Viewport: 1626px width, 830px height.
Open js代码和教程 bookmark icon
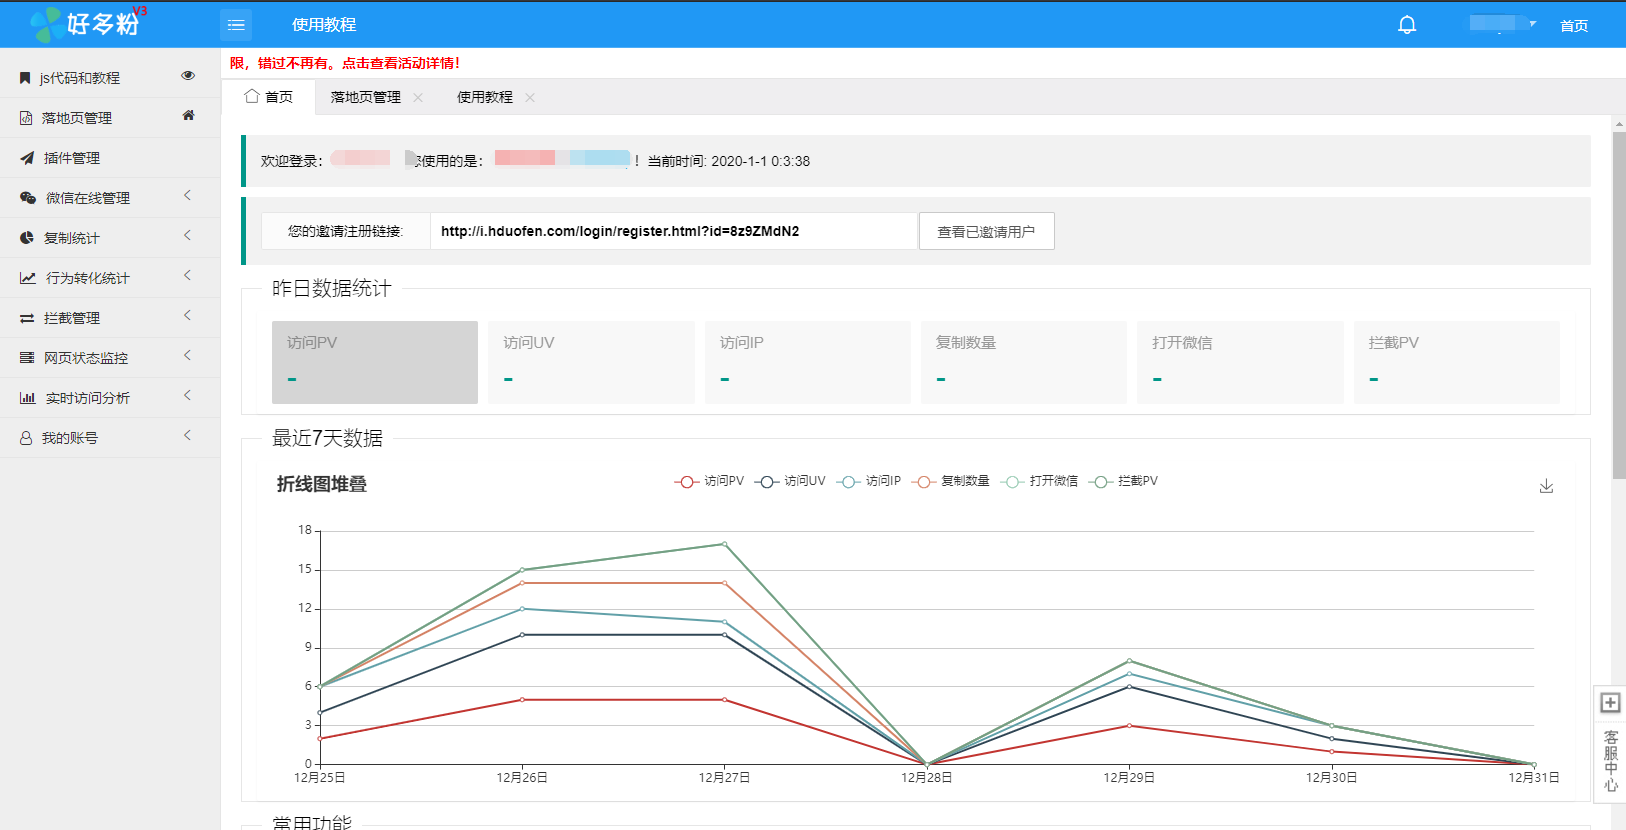25,78
